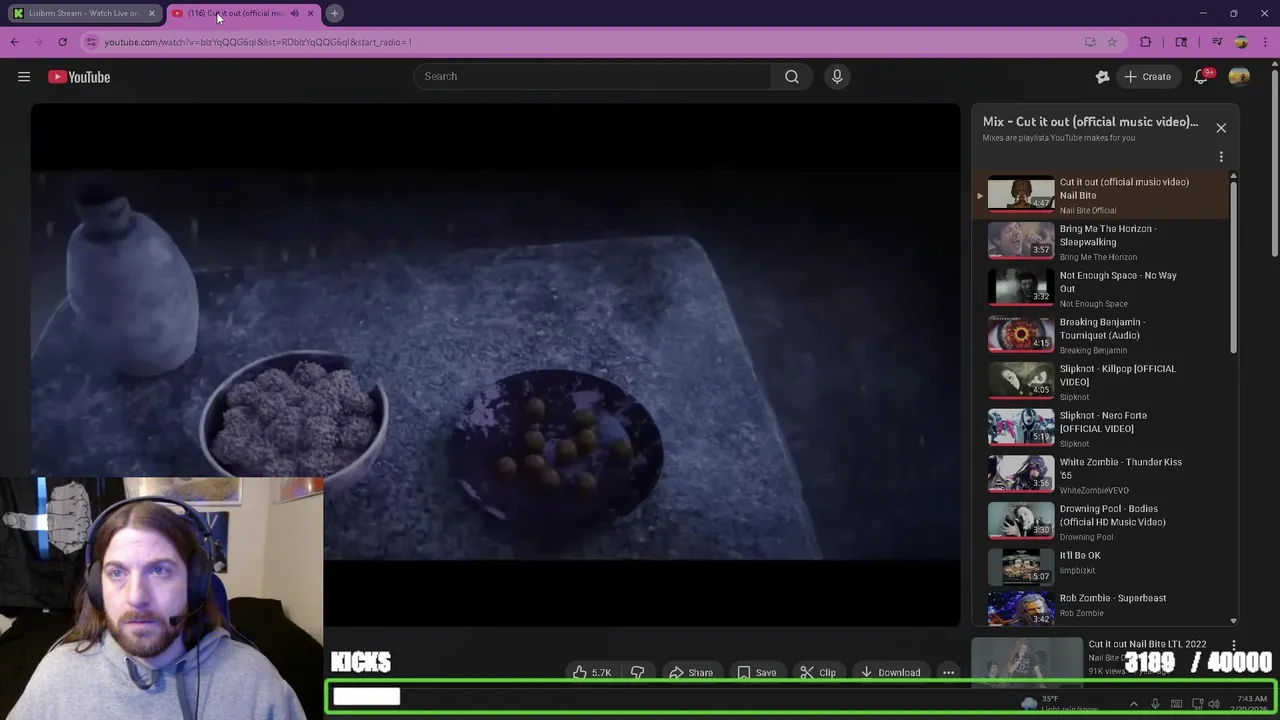Close the Mix playlist panel

(x=1221, y=128)
